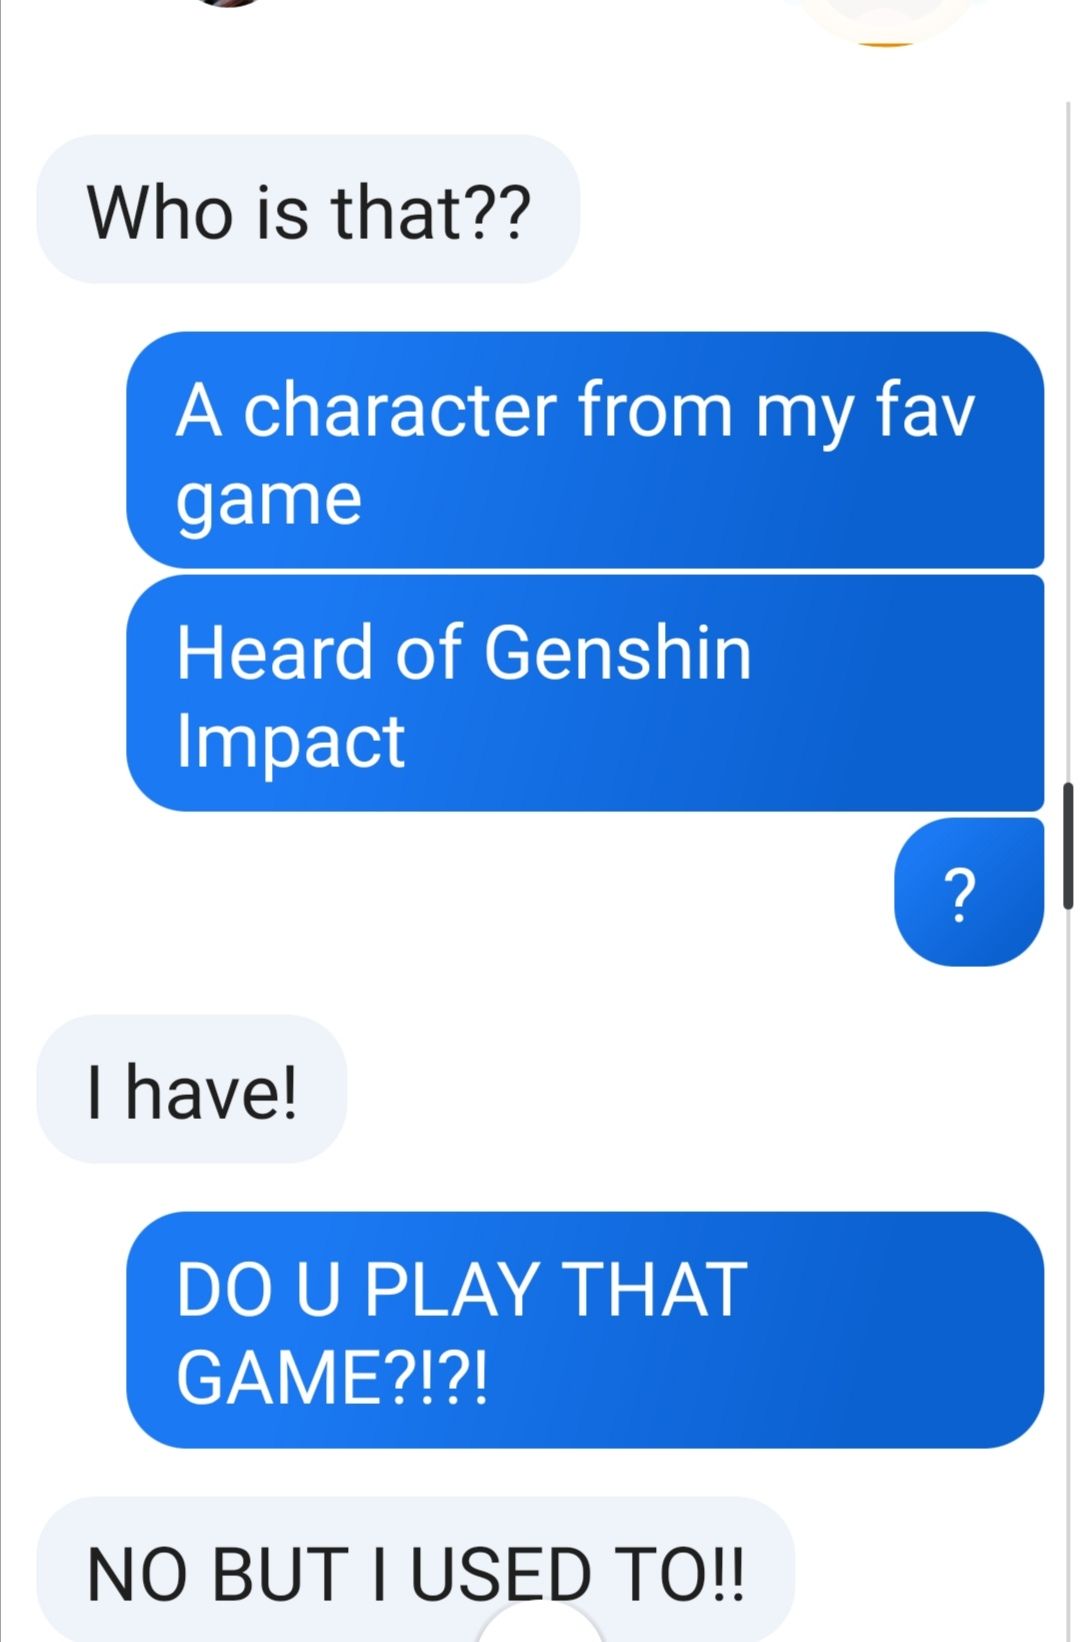Tap the word 'character' in the sent message
1080x1642 pixels.
click(400, 410)
